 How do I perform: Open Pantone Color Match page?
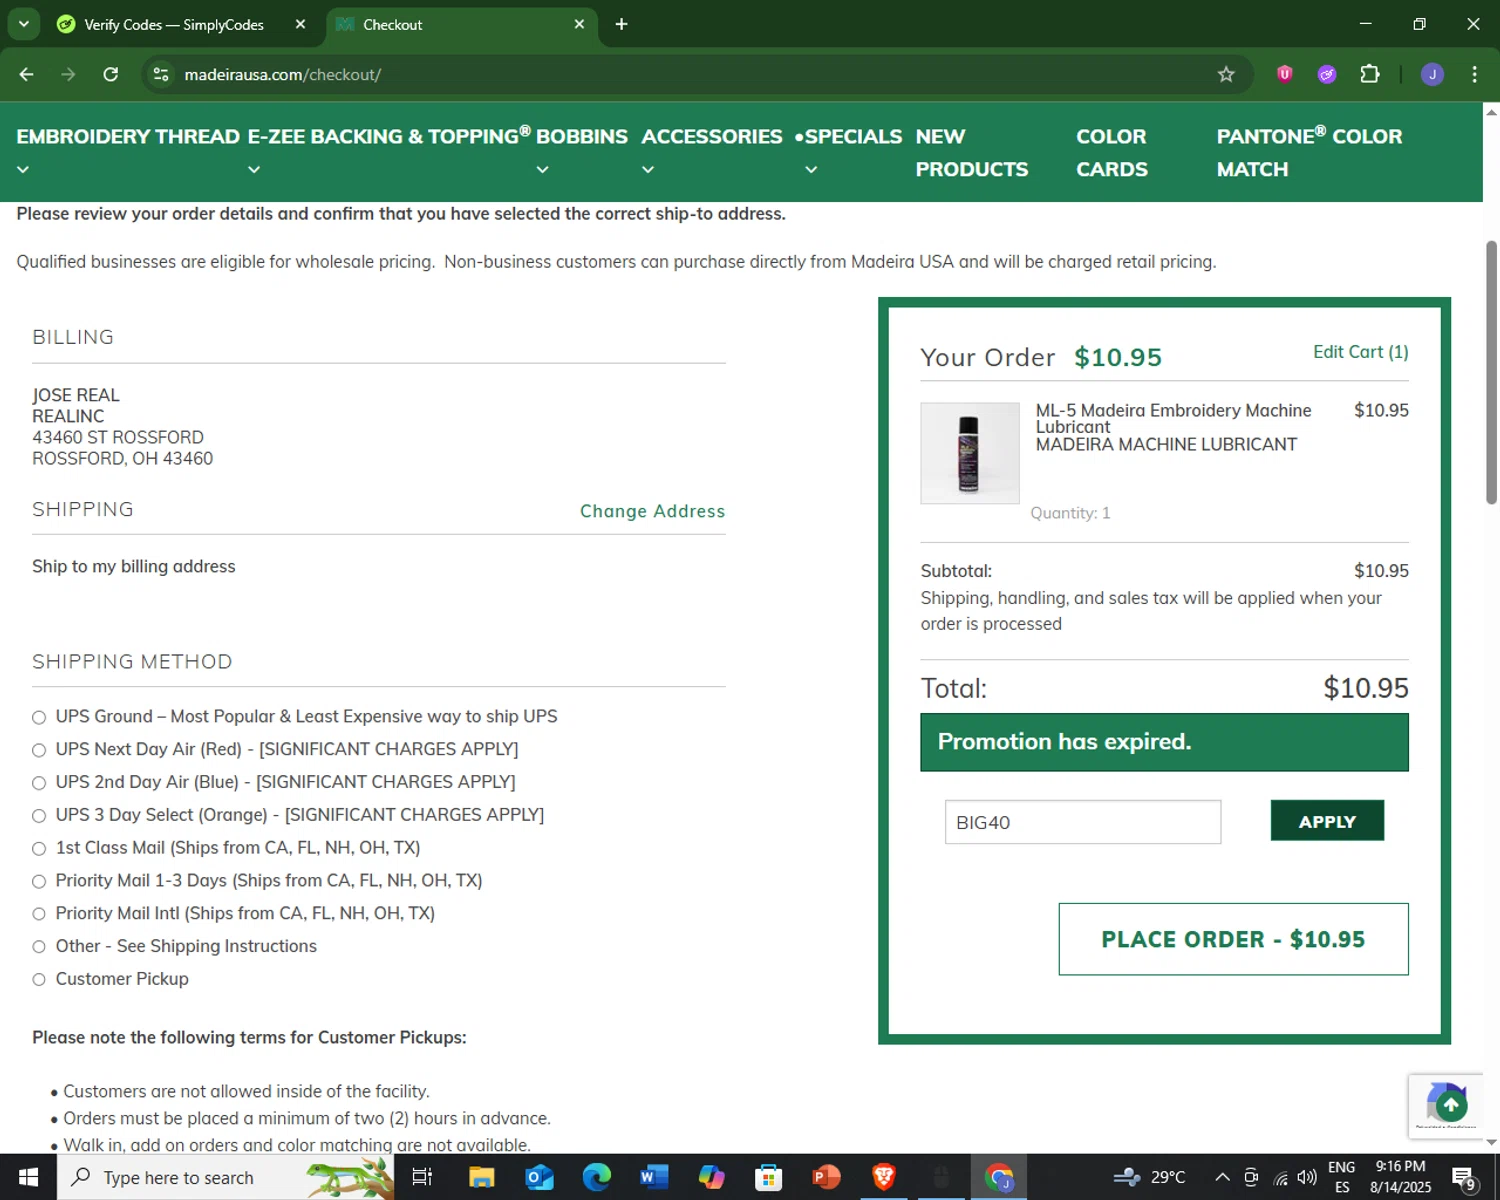pyautogui.click(x=1309, y=153)
